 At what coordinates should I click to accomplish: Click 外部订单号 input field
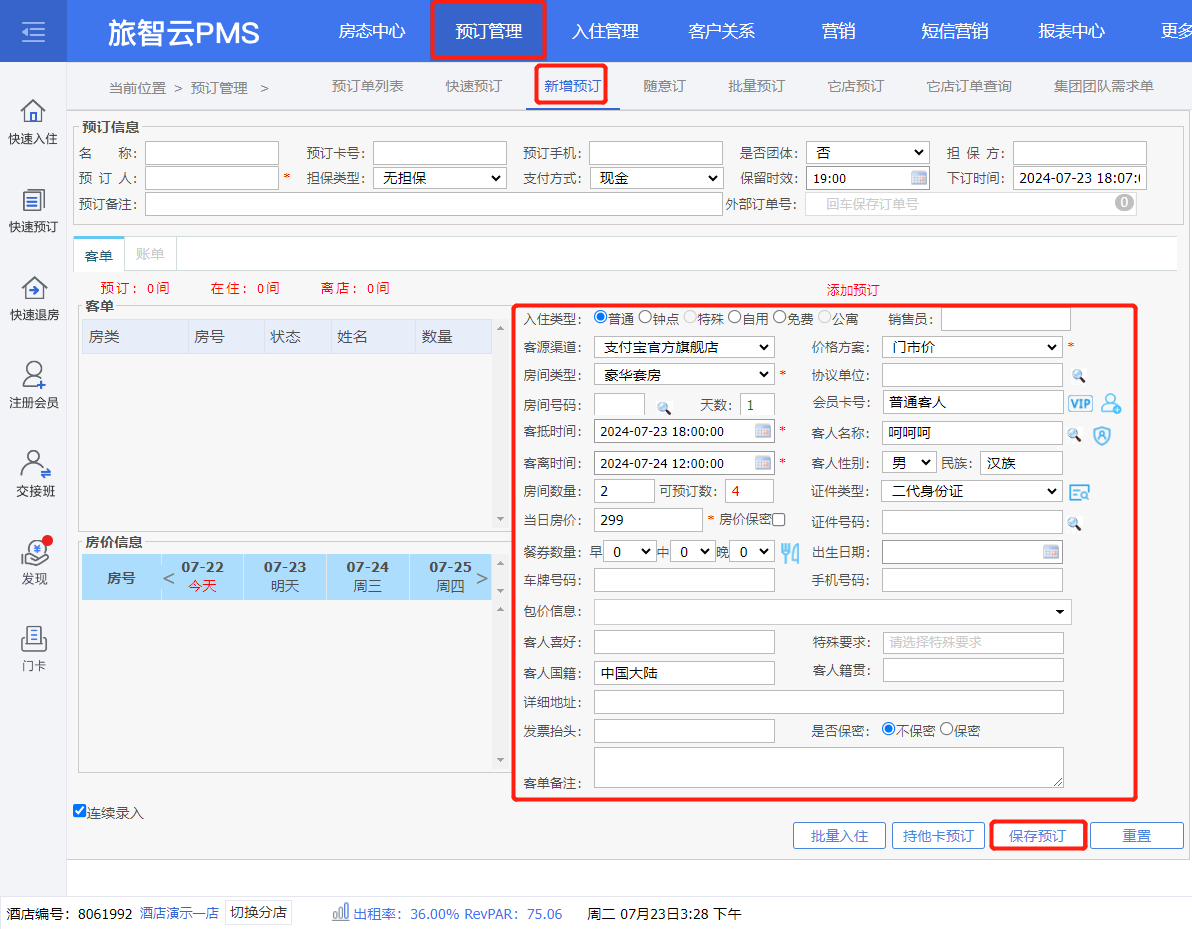971,204
